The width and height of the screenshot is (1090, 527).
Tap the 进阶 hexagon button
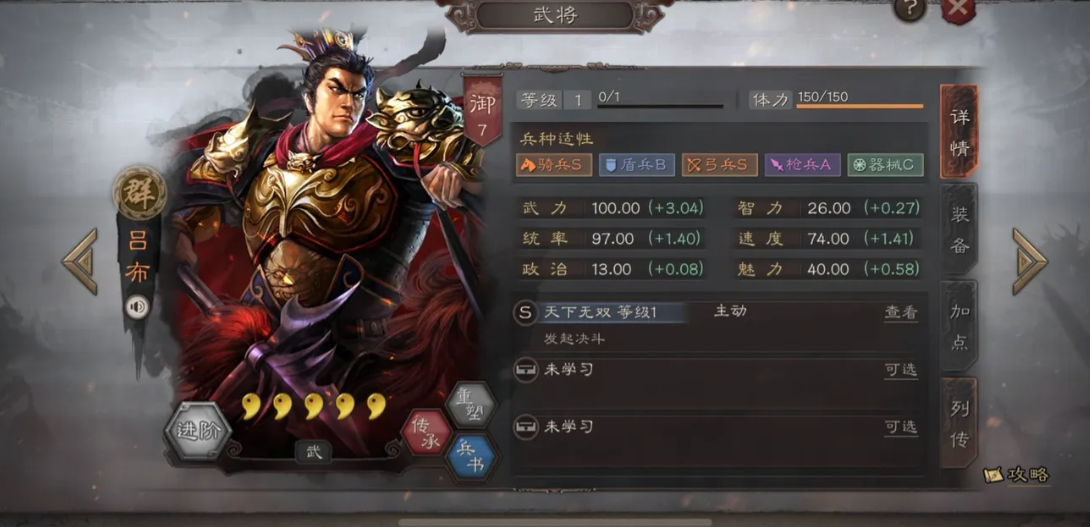(197, 430)
